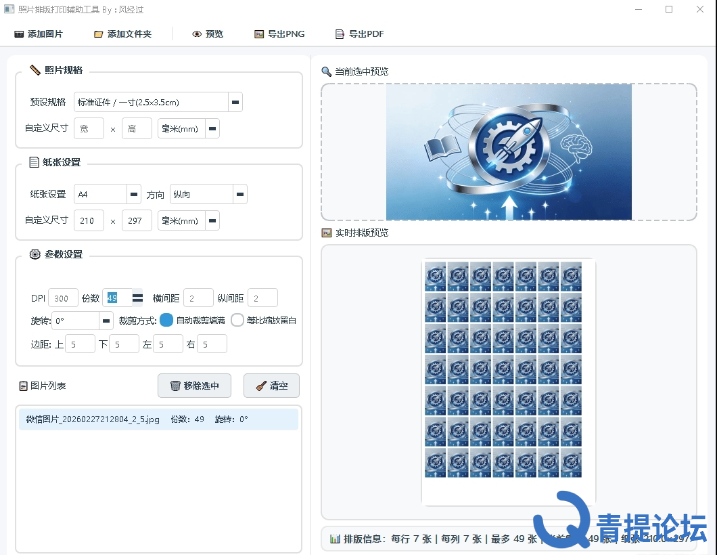Click the 份数 (copies) spinner arrows

136,298
